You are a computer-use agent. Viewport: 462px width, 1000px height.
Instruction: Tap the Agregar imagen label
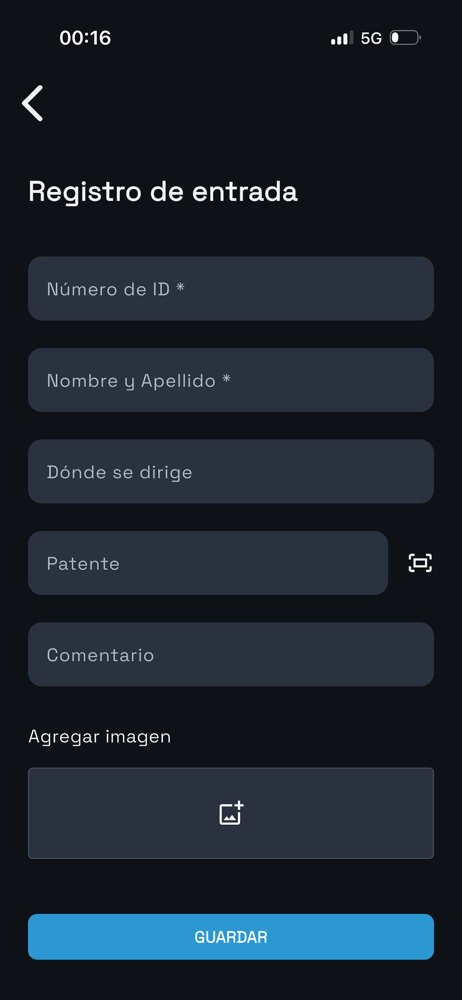pyautogui.click(x=100, y=737)
